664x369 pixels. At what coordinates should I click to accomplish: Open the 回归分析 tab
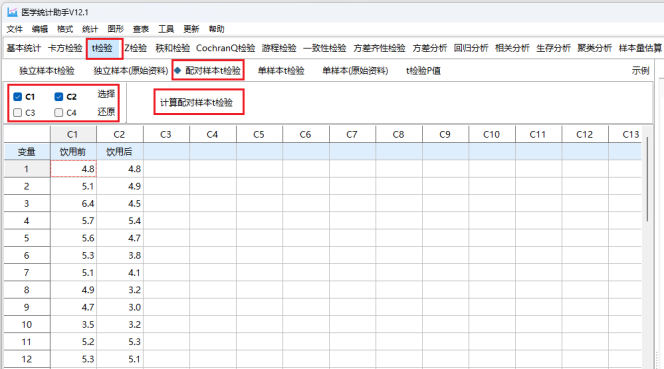point(471,48)
